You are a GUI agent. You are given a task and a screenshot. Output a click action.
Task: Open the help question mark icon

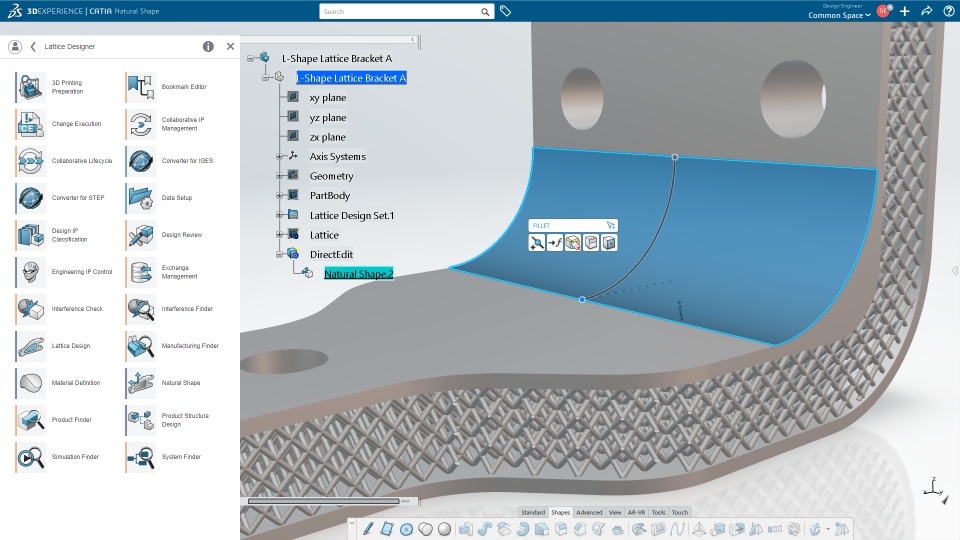coord(949,11)
